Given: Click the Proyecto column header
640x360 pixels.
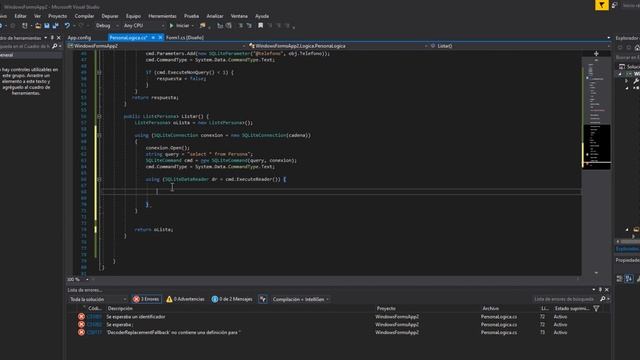Looking at the screenshot, I should [x=386, y=309].
